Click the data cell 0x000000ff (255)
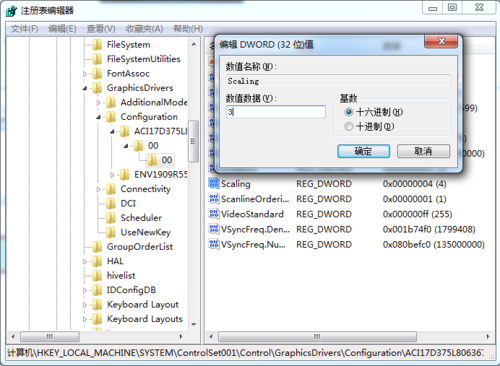This screenshot has width=500, height=366. (417, 214)
